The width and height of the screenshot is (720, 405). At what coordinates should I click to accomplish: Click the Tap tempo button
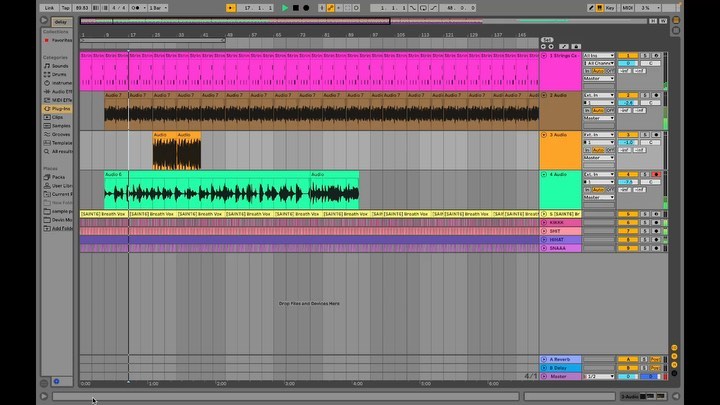(66, 7)
